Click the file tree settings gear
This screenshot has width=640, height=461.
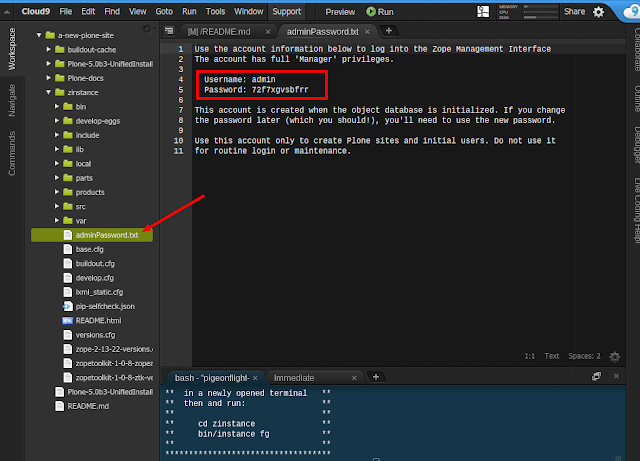pyautogui.click(x=147, y=29)
